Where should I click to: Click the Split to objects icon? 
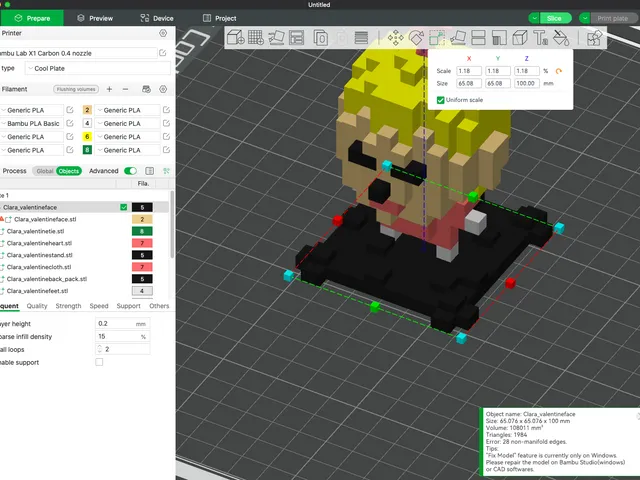tap(320, 38)
